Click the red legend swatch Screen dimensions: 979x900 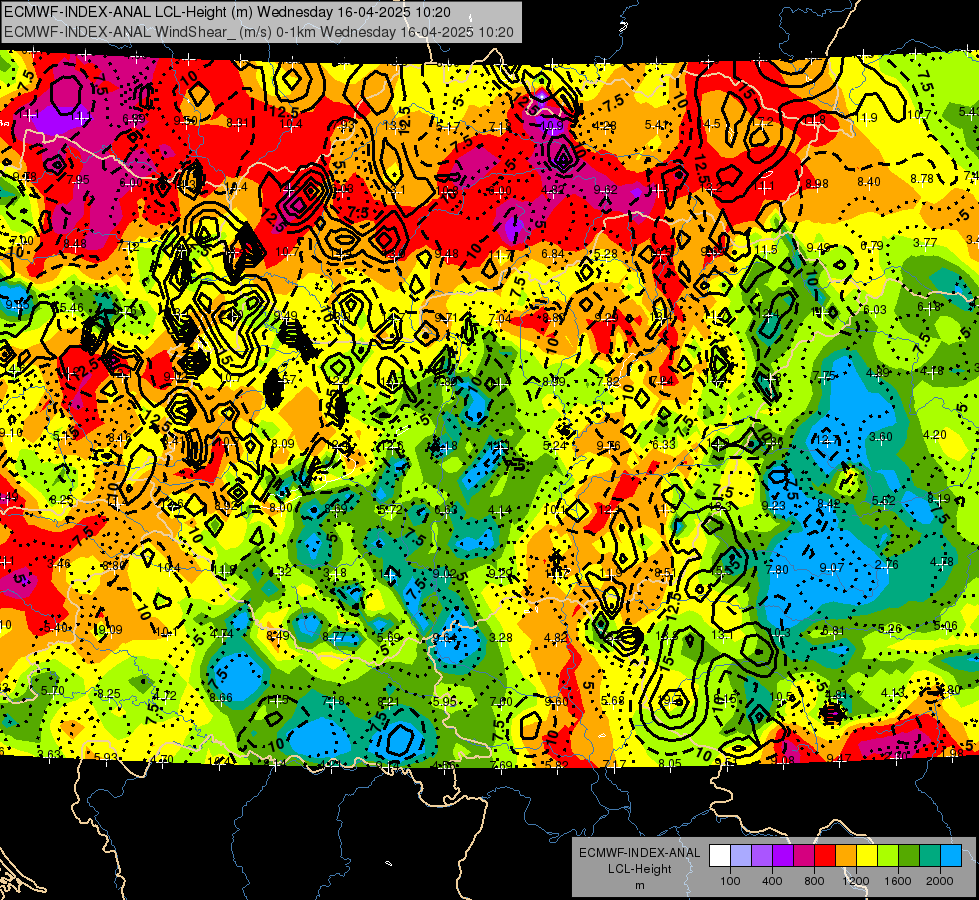825,856
